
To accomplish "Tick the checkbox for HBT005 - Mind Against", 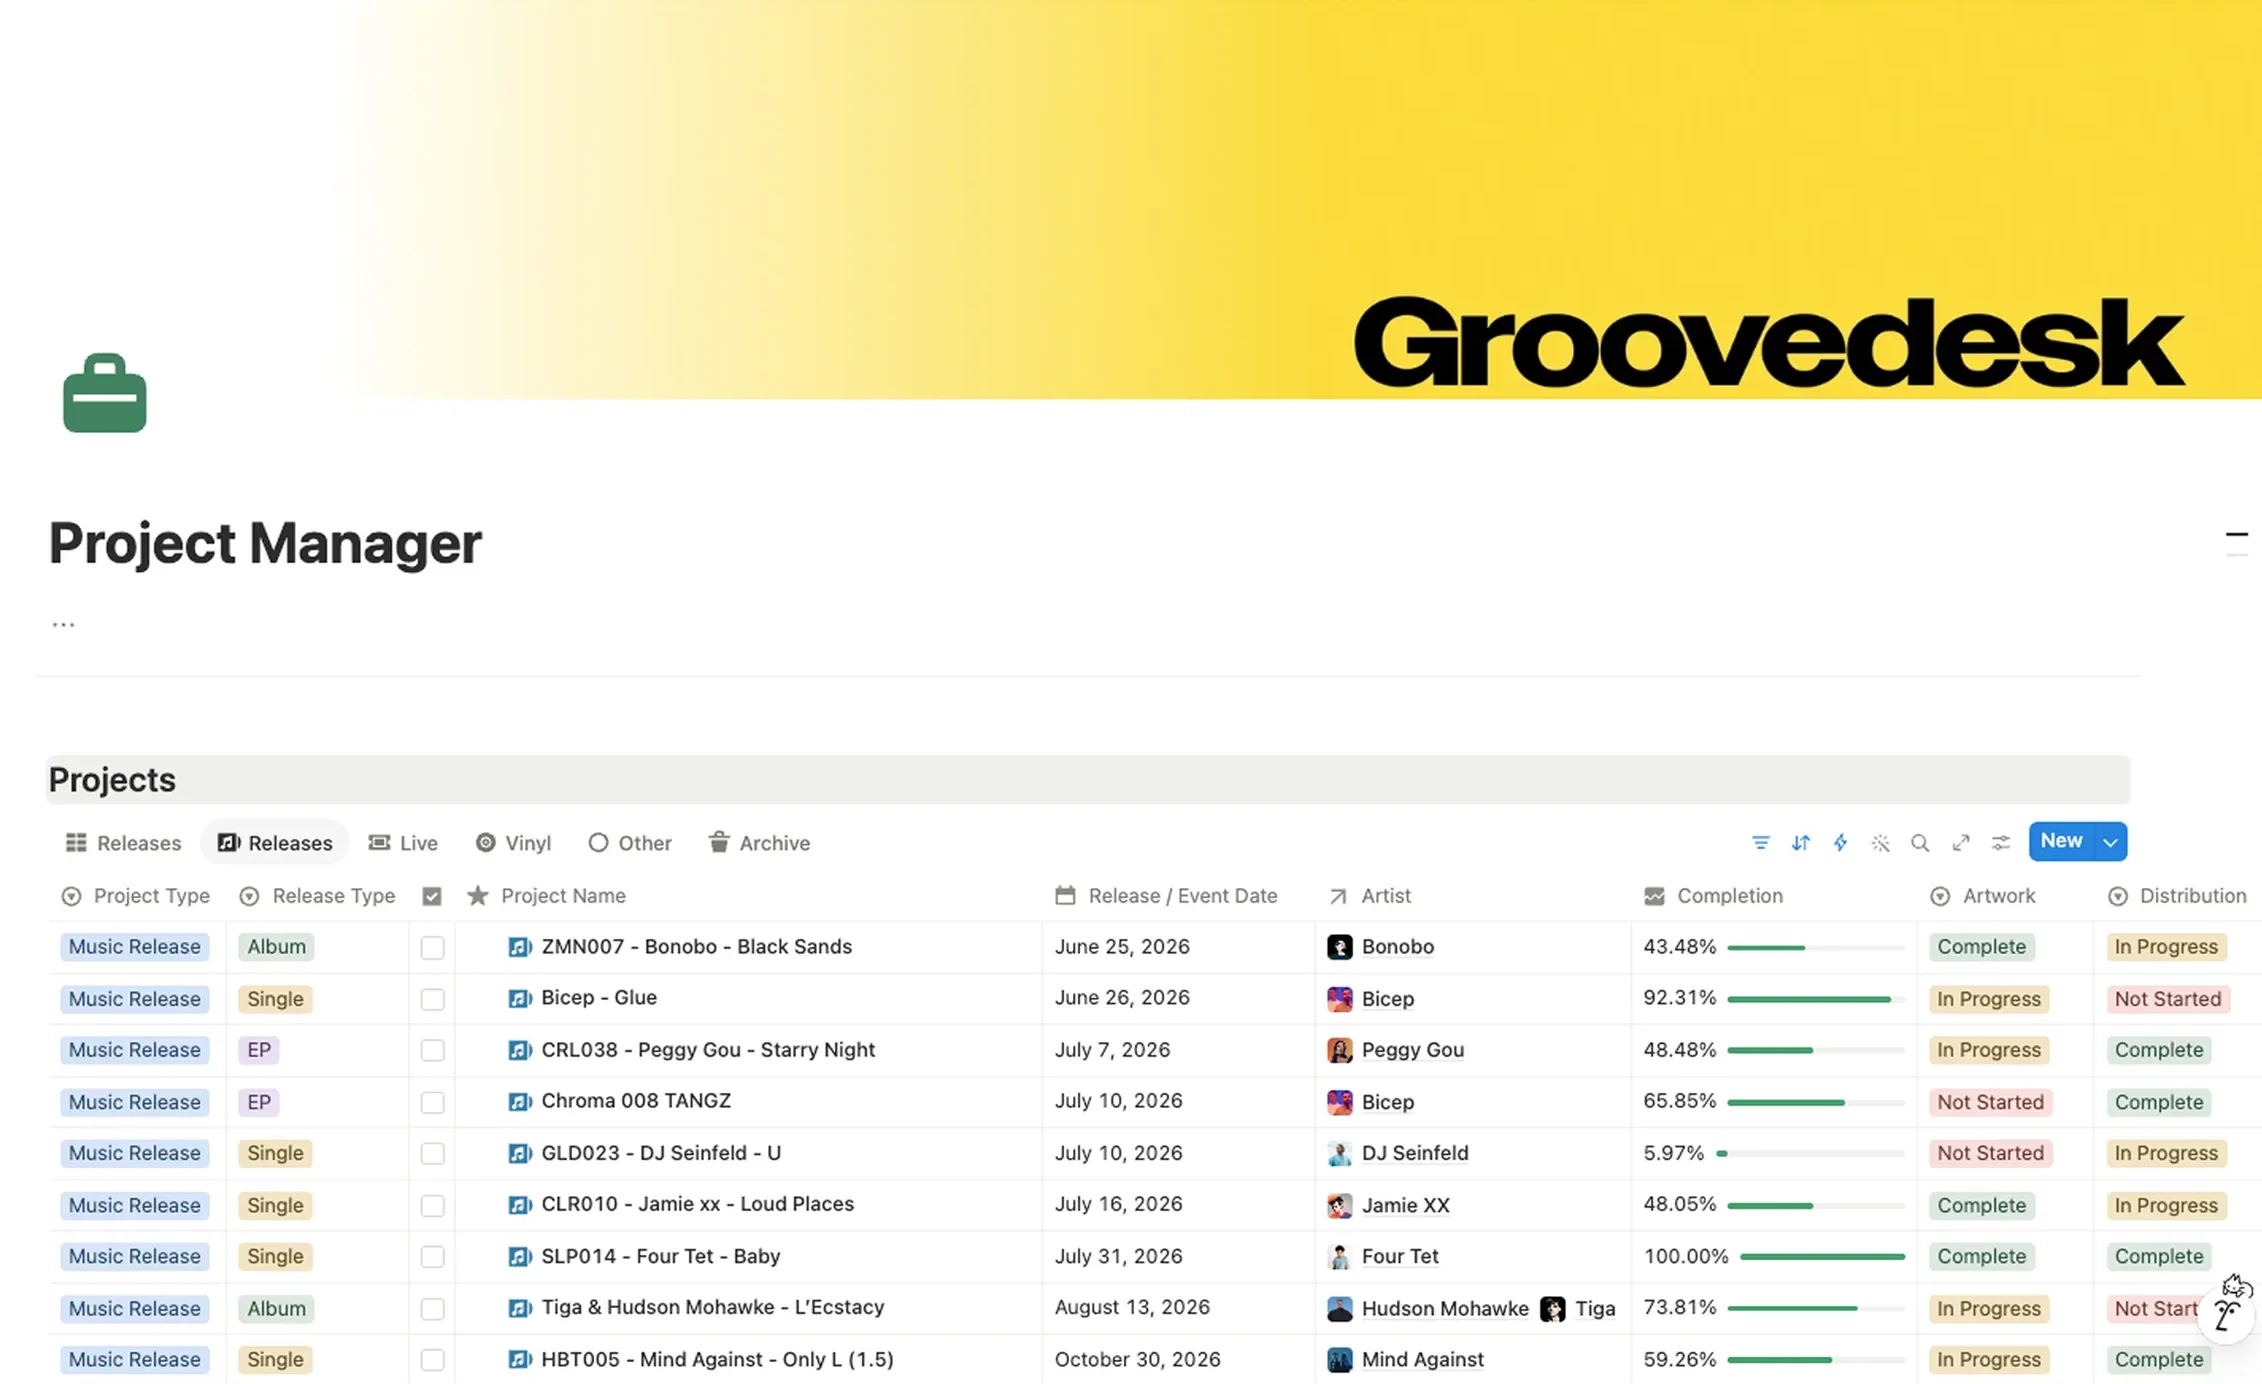I will tap(432, 1360).
